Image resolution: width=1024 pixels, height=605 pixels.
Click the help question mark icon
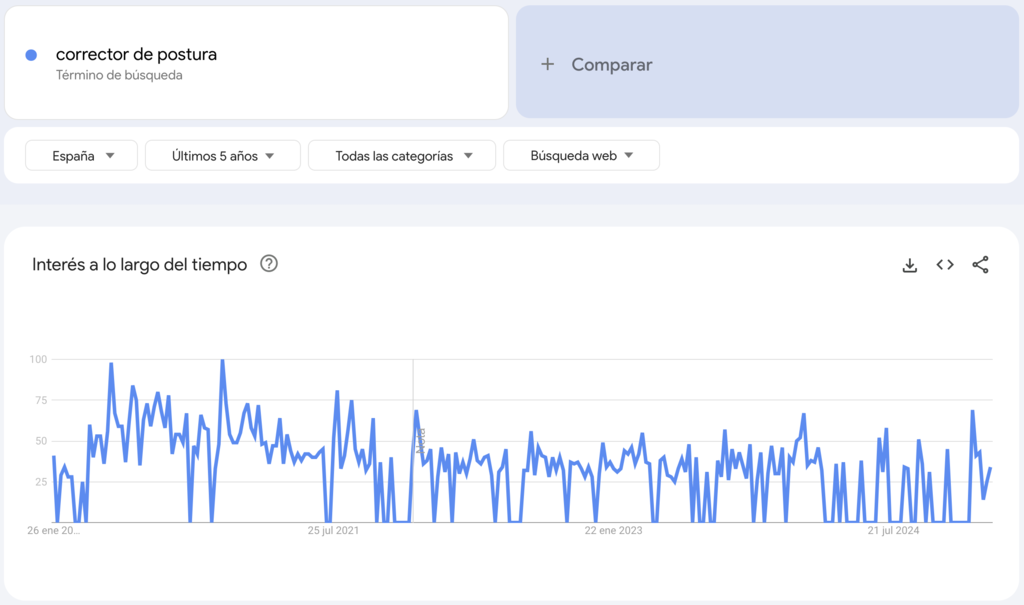click(x=268, y=264)
